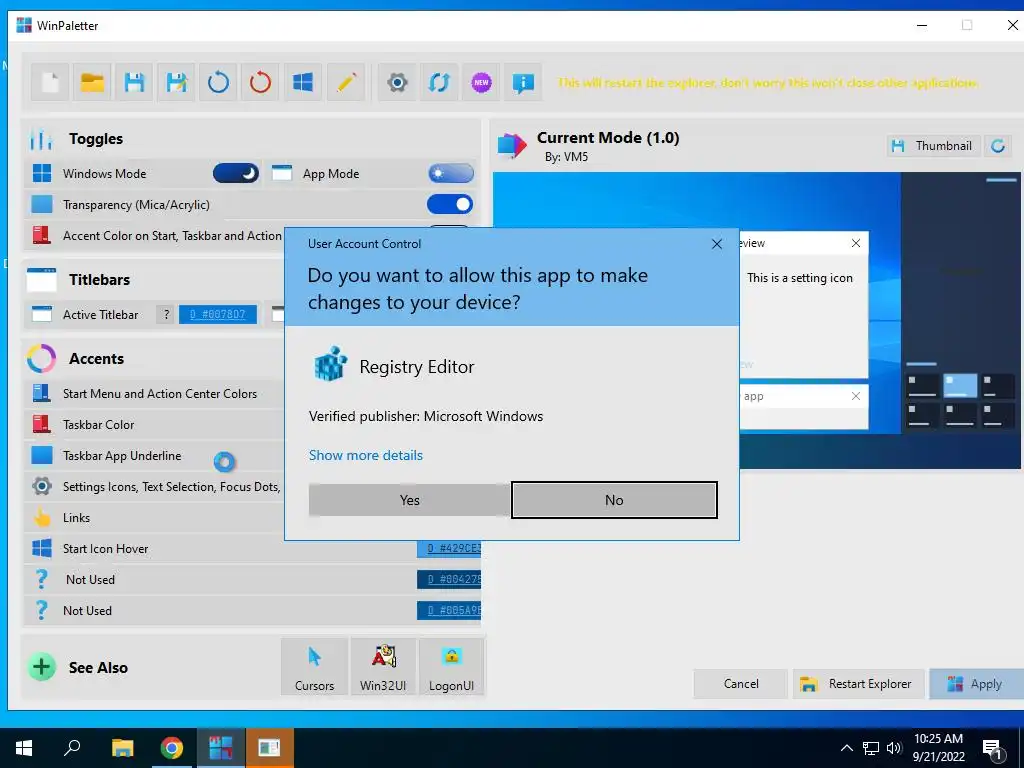Screen dimensions: 1024x768
Task: Close the User Account Control dialog
Action: point(716,244)
